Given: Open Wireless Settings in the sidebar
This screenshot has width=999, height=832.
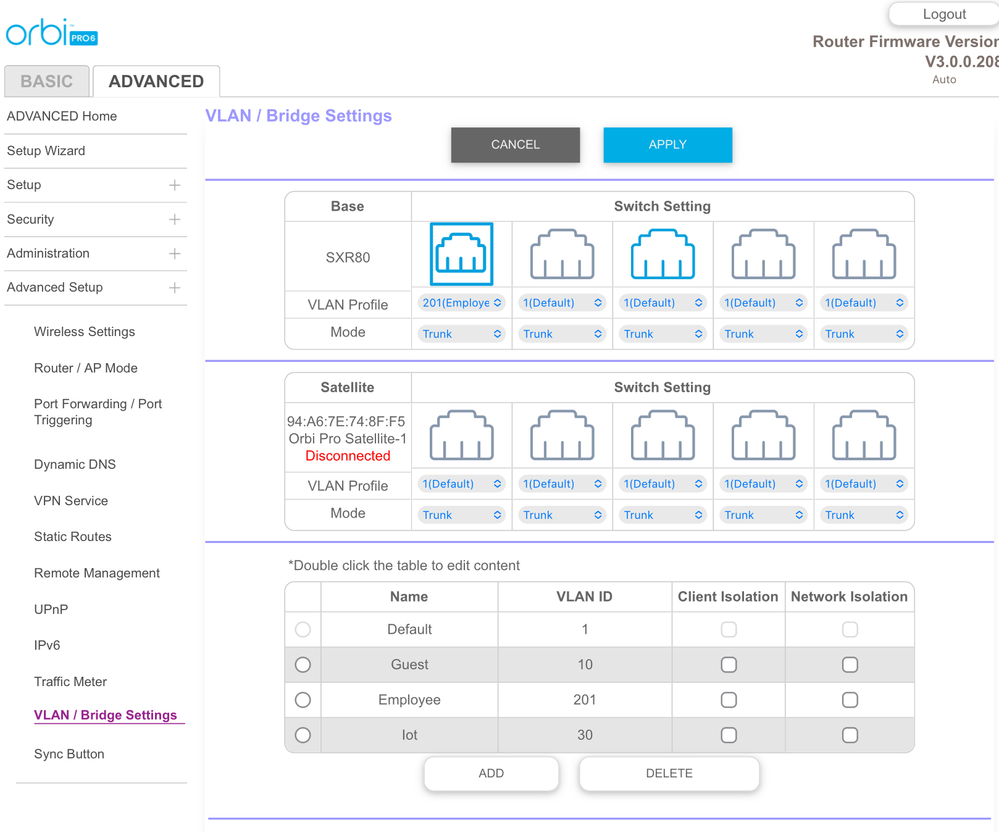Looking at the screenshot, I should [84, 332].
